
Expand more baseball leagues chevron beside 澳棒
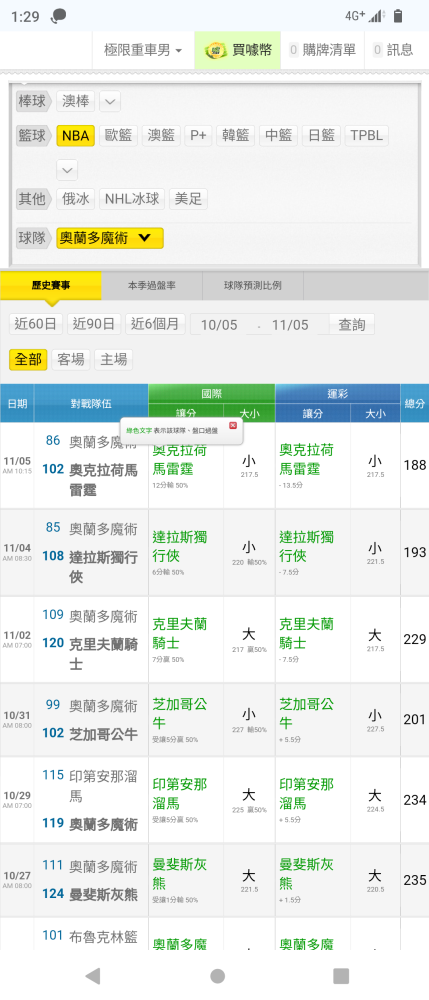pos(110,101)
